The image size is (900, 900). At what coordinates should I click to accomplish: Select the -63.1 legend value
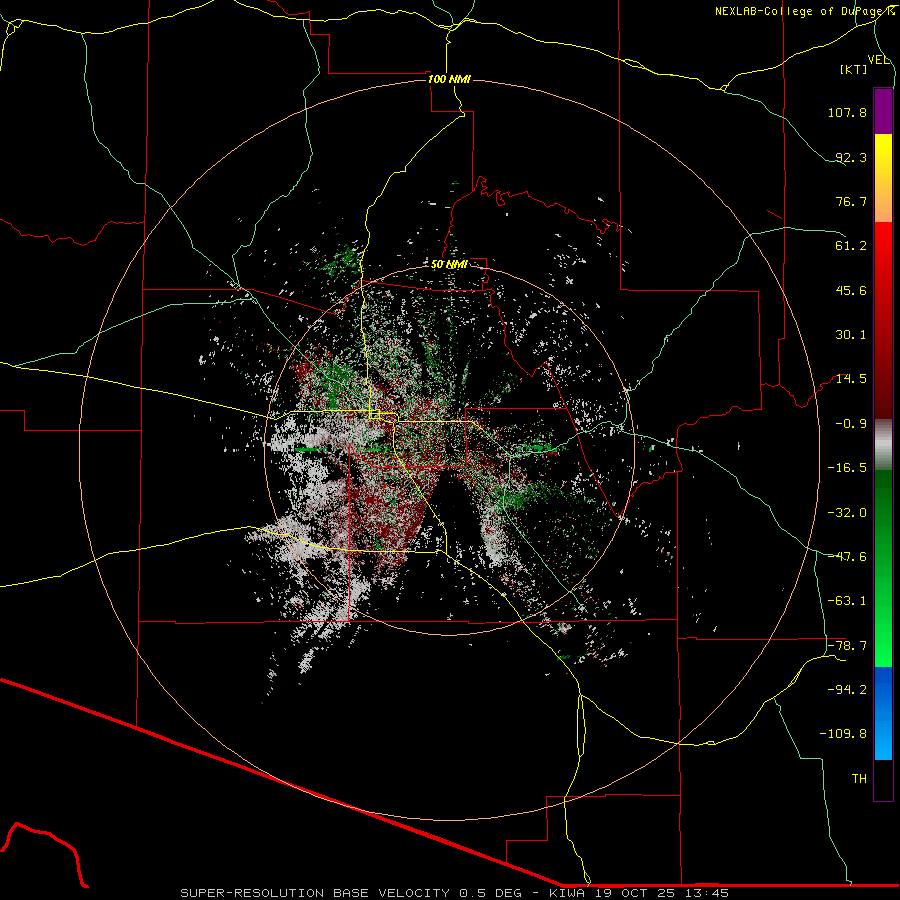(x=847, y=601)
